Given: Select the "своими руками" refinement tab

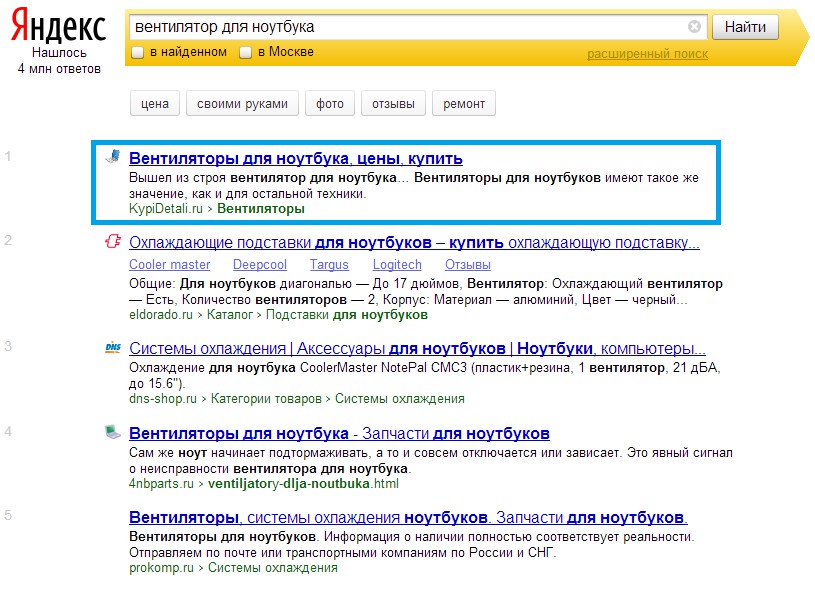Looking at the screenshot, I should coord(243,103).
